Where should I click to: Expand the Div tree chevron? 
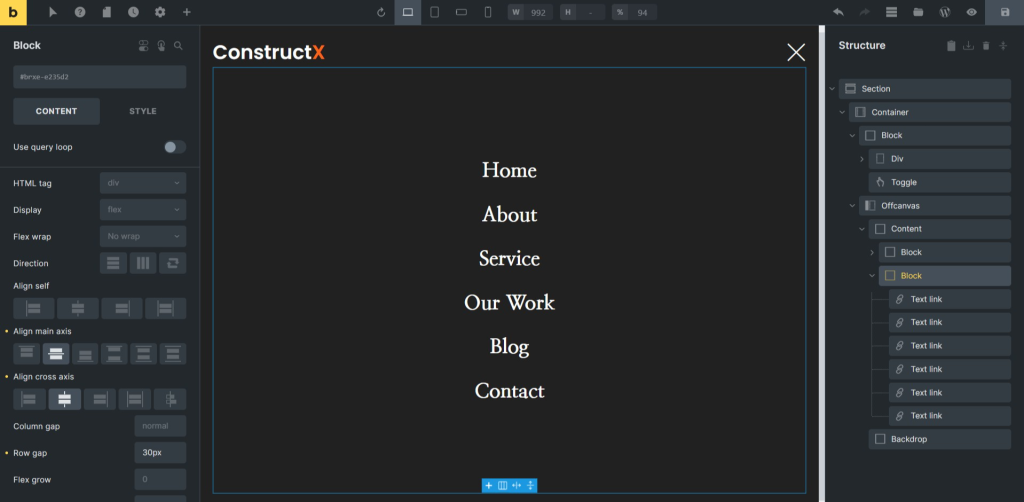862,159
